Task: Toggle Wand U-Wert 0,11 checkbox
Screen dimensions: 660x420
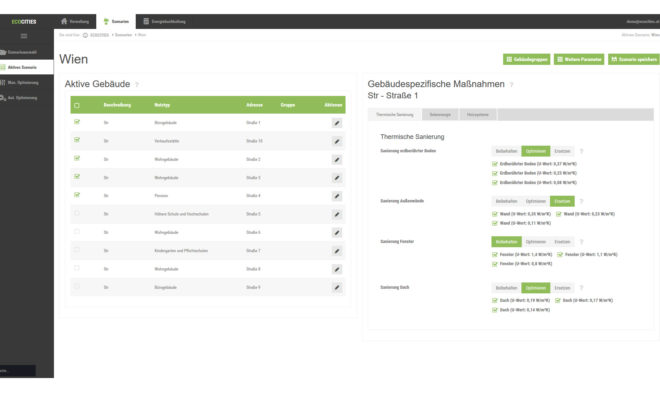Action: click(x=495, y=223)
